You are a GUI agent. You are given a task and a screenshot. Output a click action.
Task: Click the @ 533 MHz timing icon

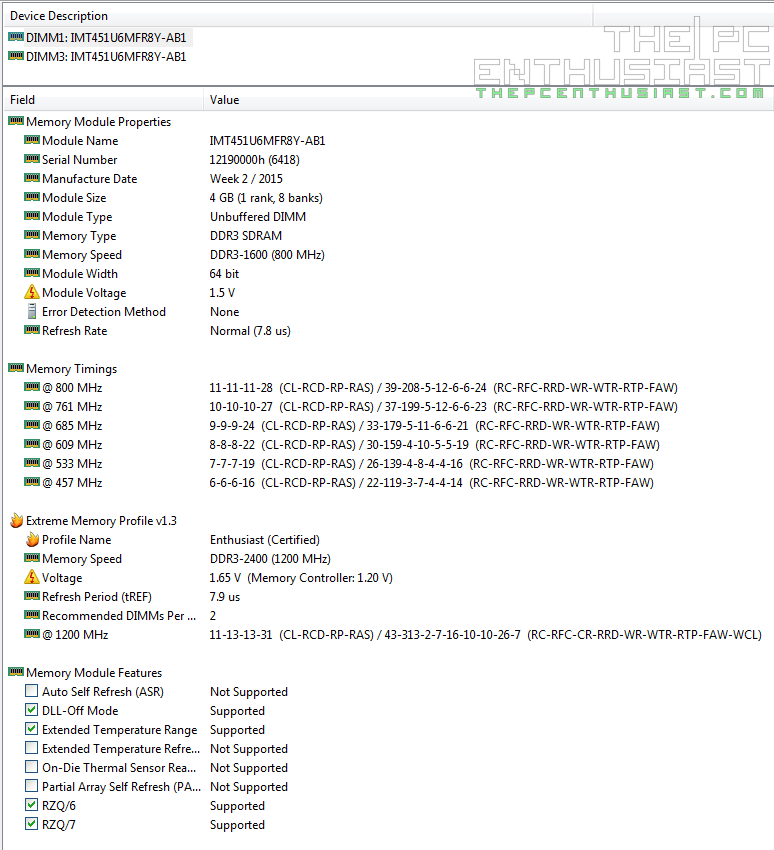(32, 463)
